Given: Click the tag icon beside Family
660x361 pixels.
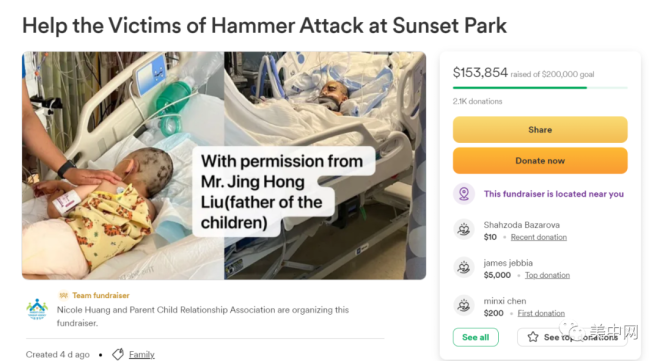Looking at the screenshot, I should click(x=118, y=354).
